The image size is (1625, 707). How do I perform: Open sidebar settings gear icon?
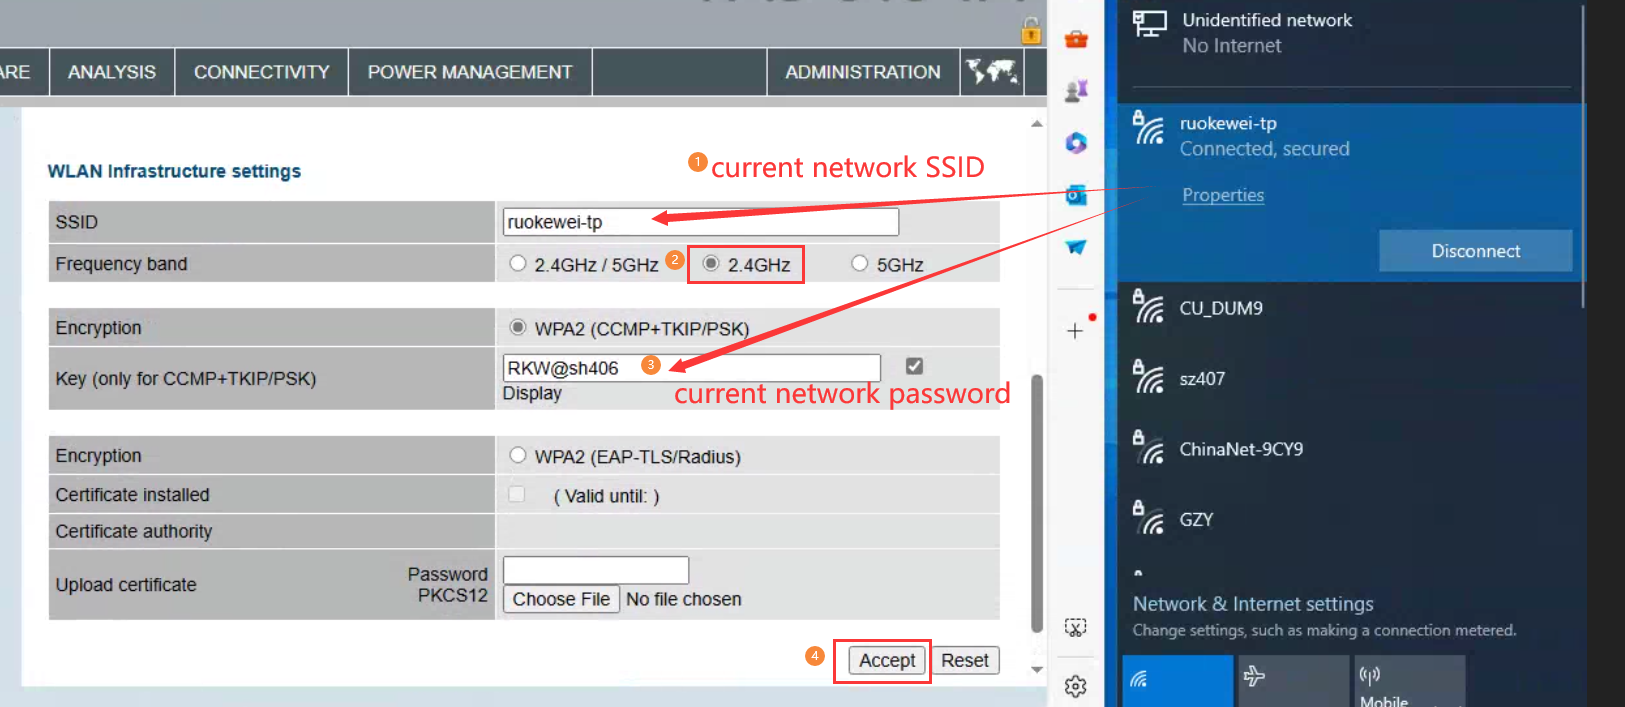point(1076,686)
